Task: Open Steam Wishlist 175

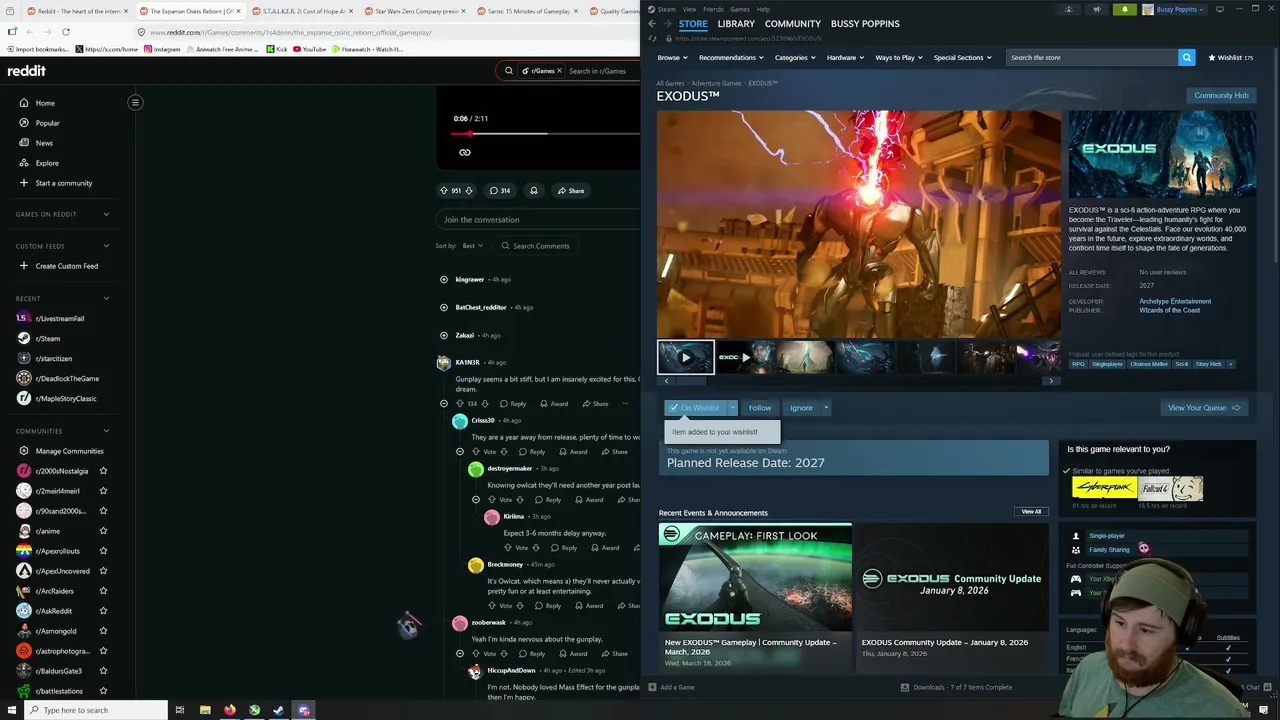Action: coord(1230,58)
